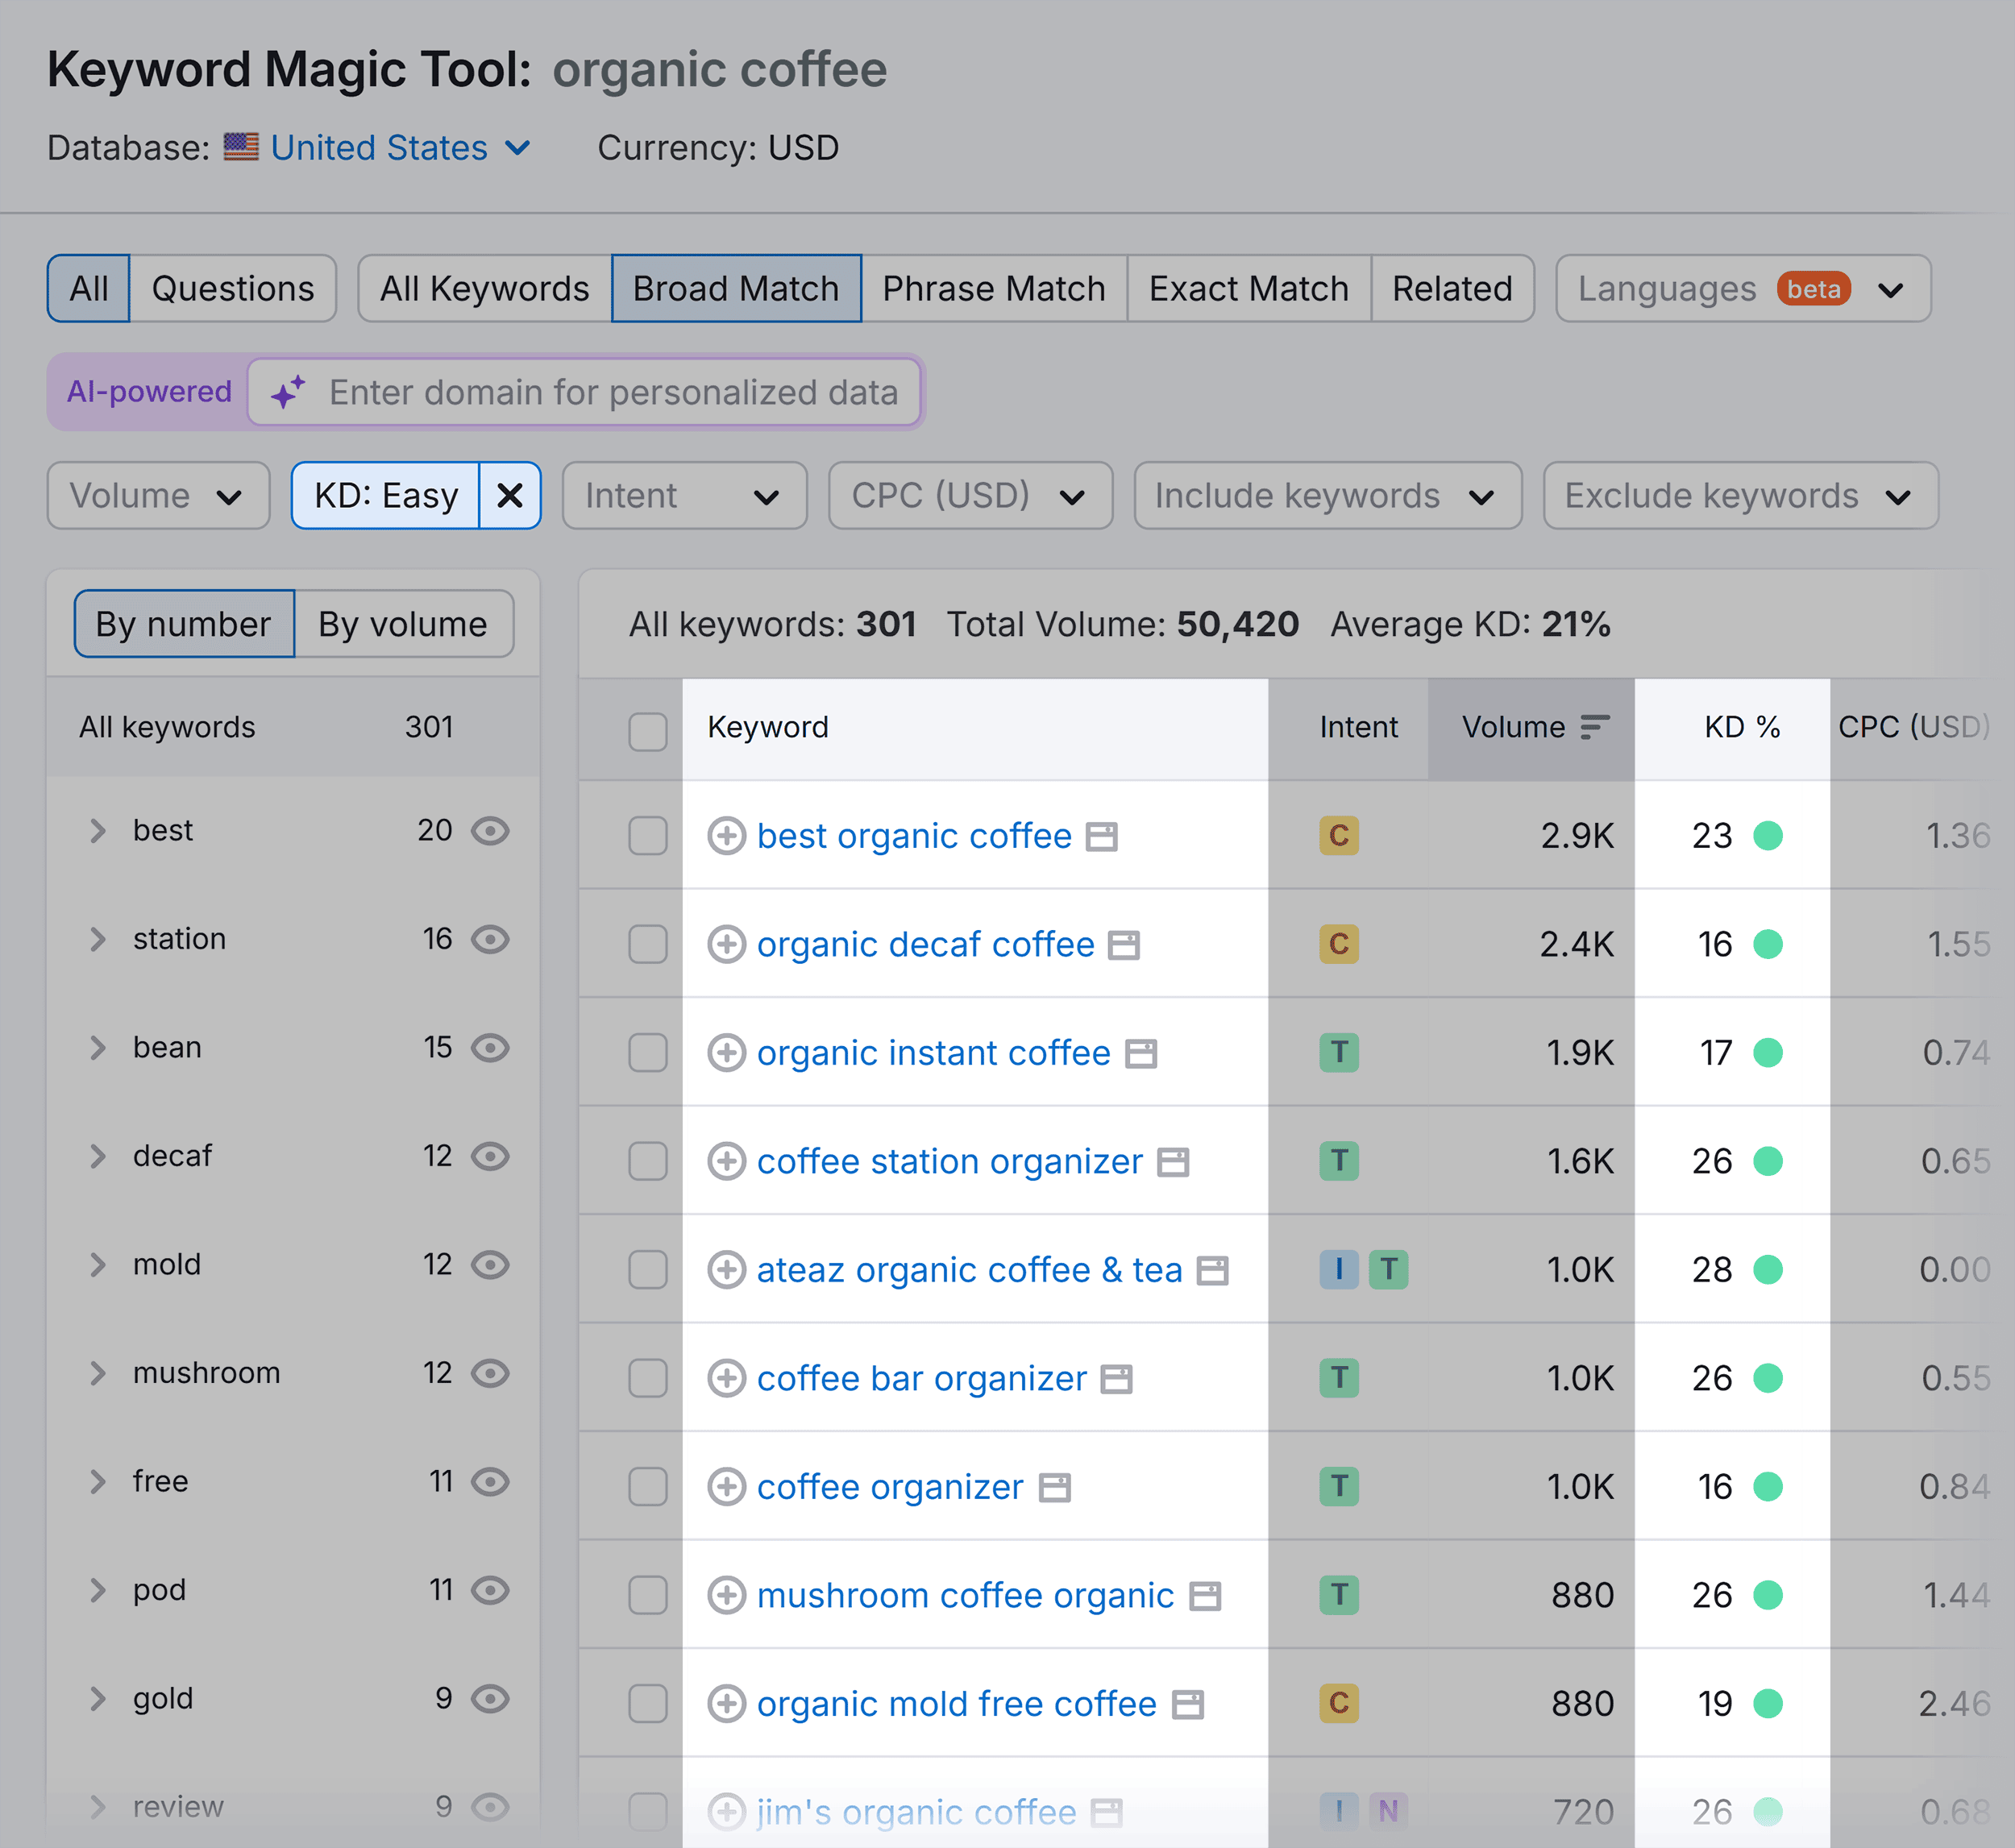This screenshot has width=2015, height=1848.
Task: Toggle eye icon for mushroom group
Action: (x=490, y=1373)
